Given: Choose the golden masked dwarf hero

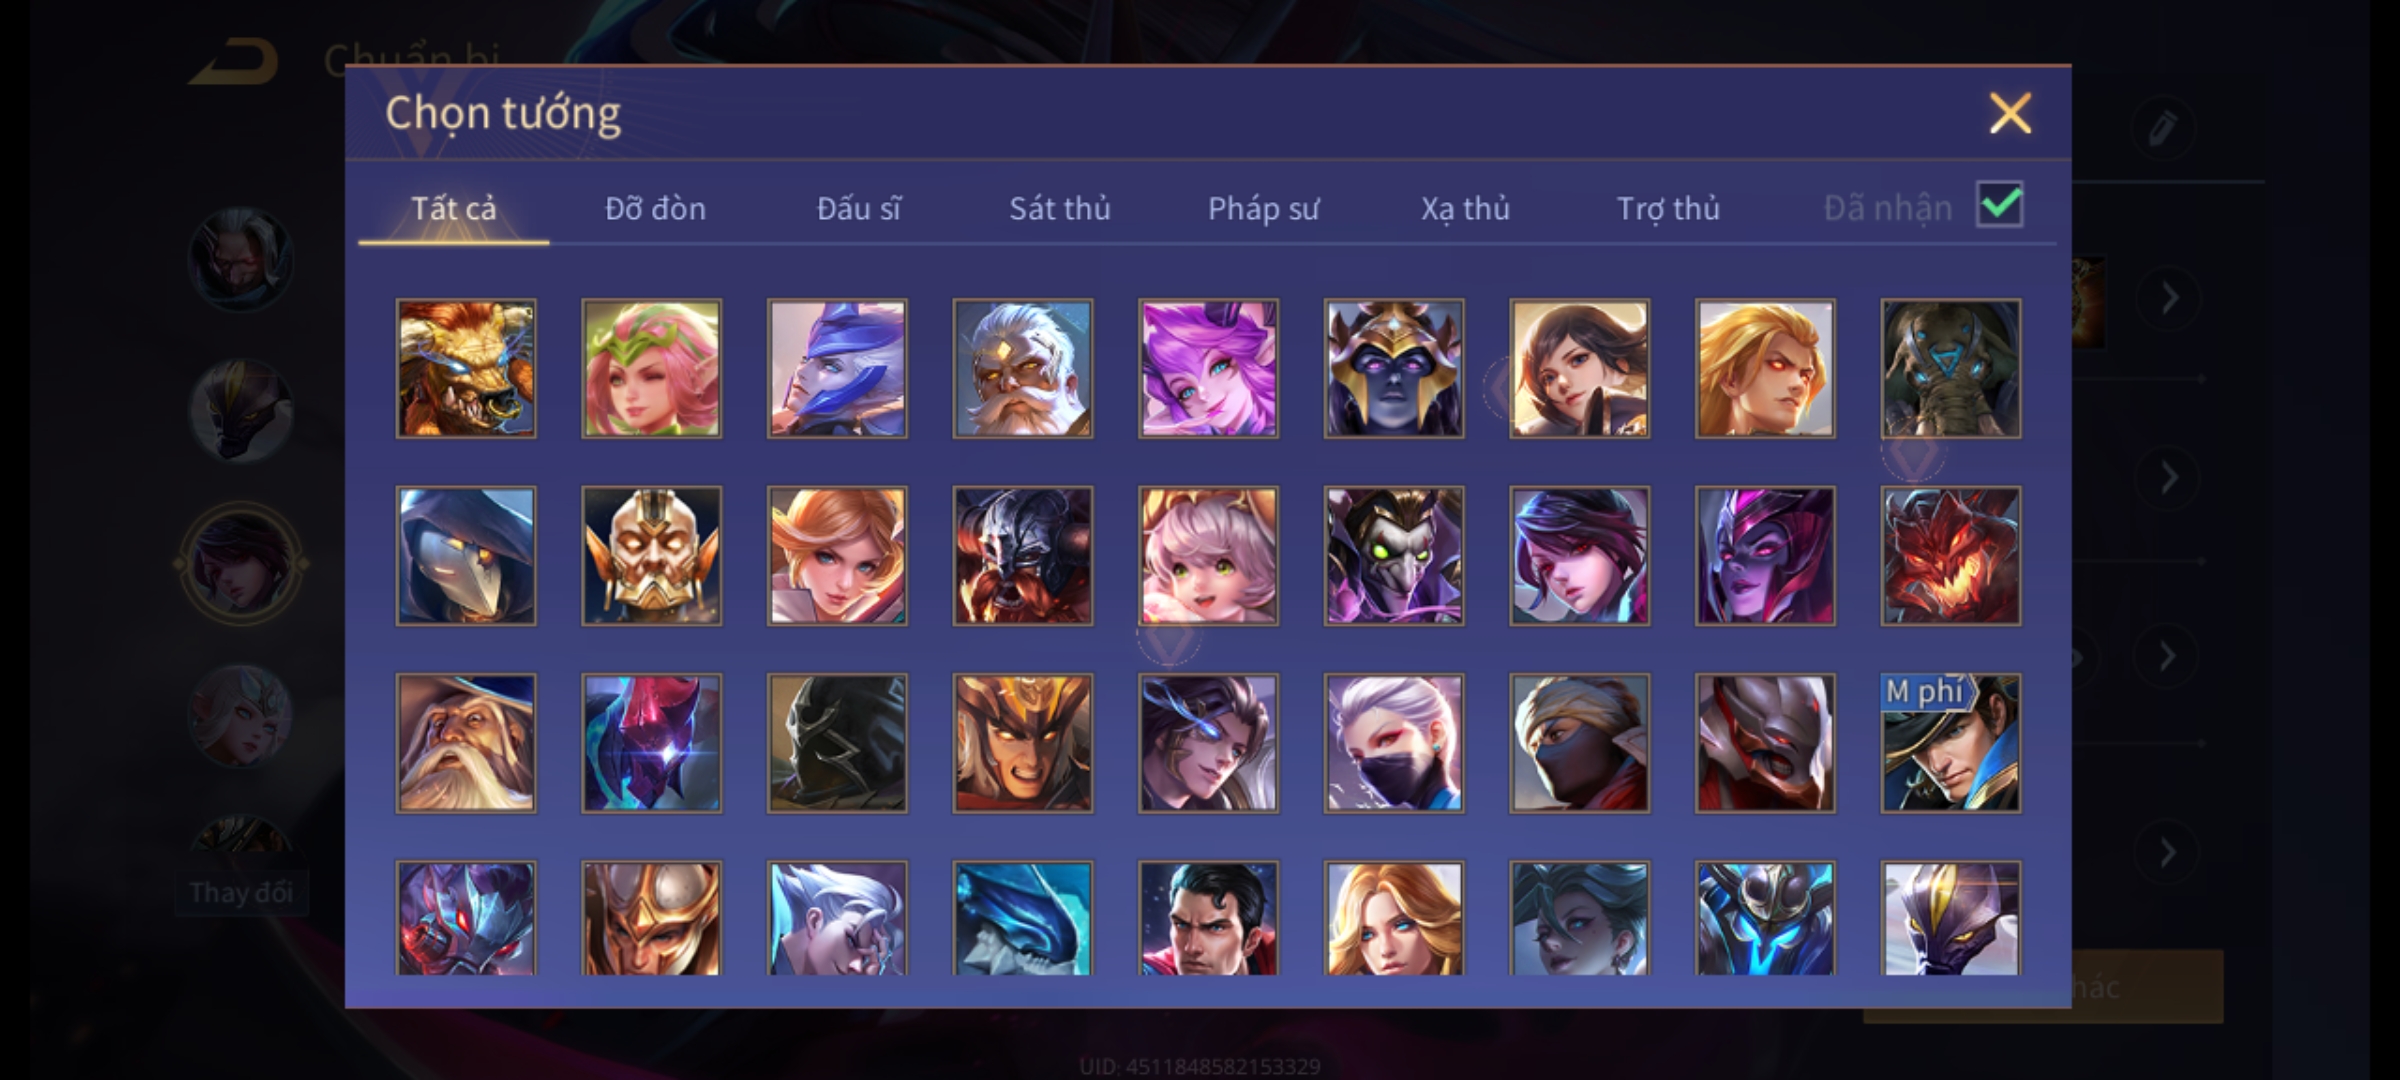Looking at the screenshot, I should pos(651,556).
